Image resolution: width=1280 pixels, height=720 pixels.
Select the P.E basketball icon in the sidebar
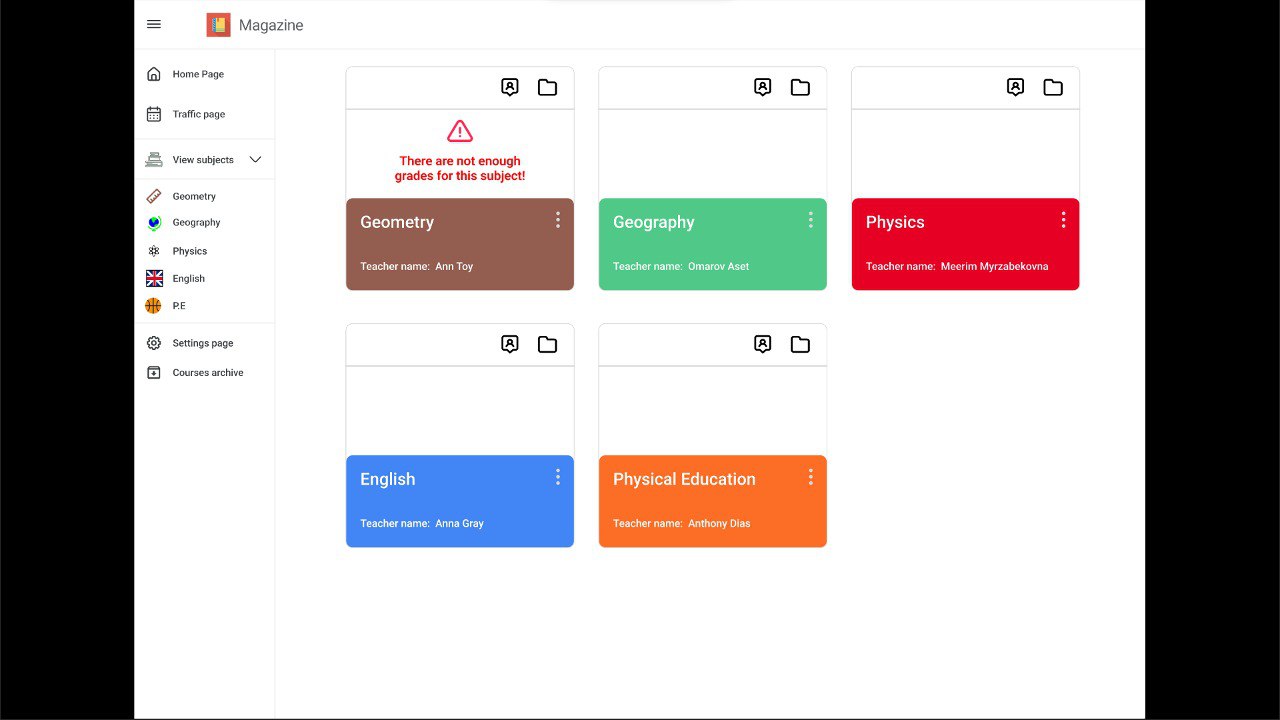[153, 305]
